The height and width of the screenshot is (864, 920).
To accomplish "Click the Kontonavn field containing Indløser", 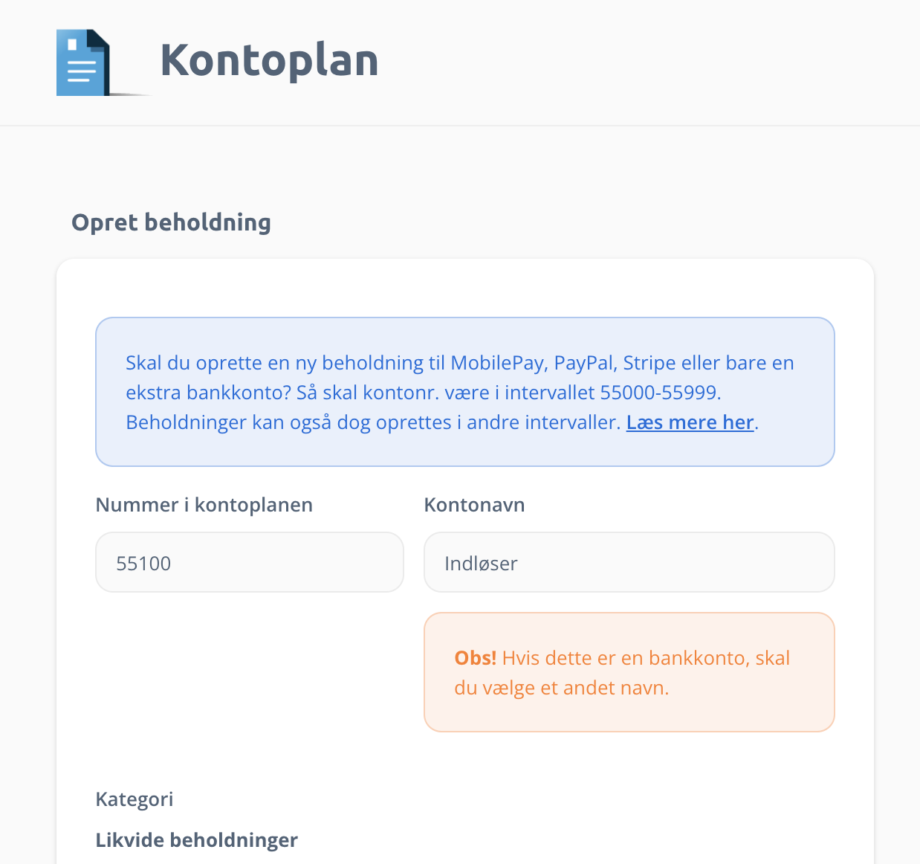I will [x=629, y=562].
